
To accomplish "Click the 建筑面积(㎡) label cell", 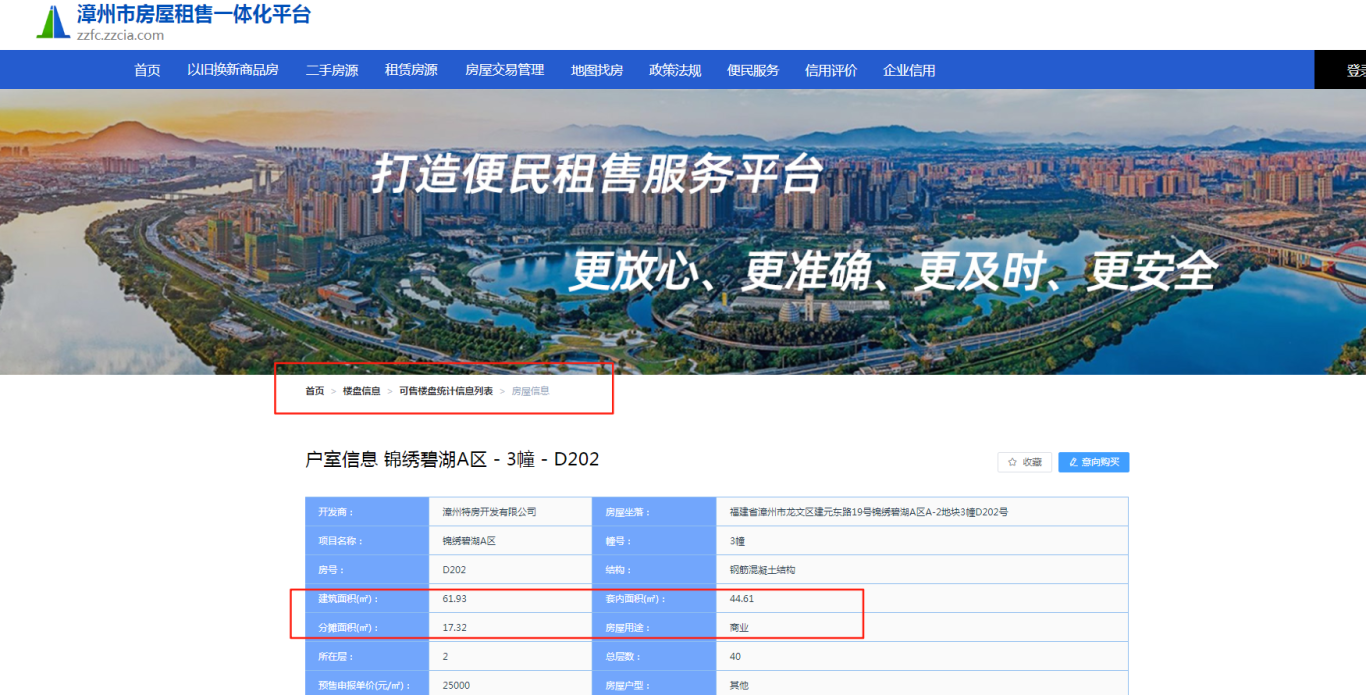I will pyautogui.click(x=367, y=599).
